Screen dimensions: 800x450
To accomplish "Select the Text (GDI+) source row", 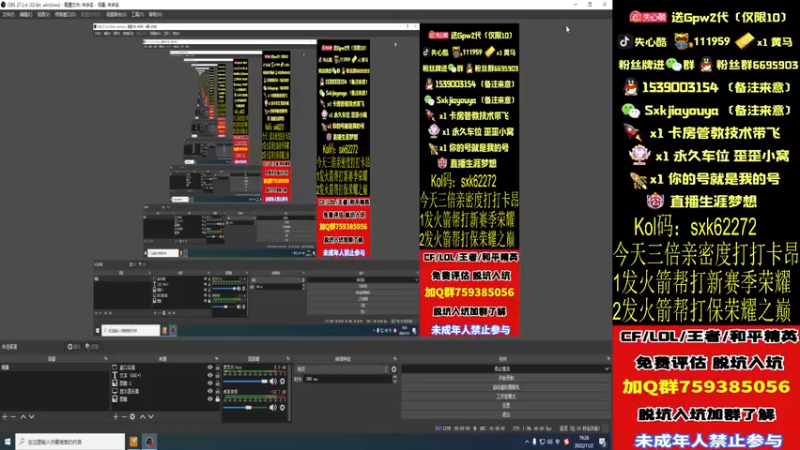I will [x=166, y=375].
